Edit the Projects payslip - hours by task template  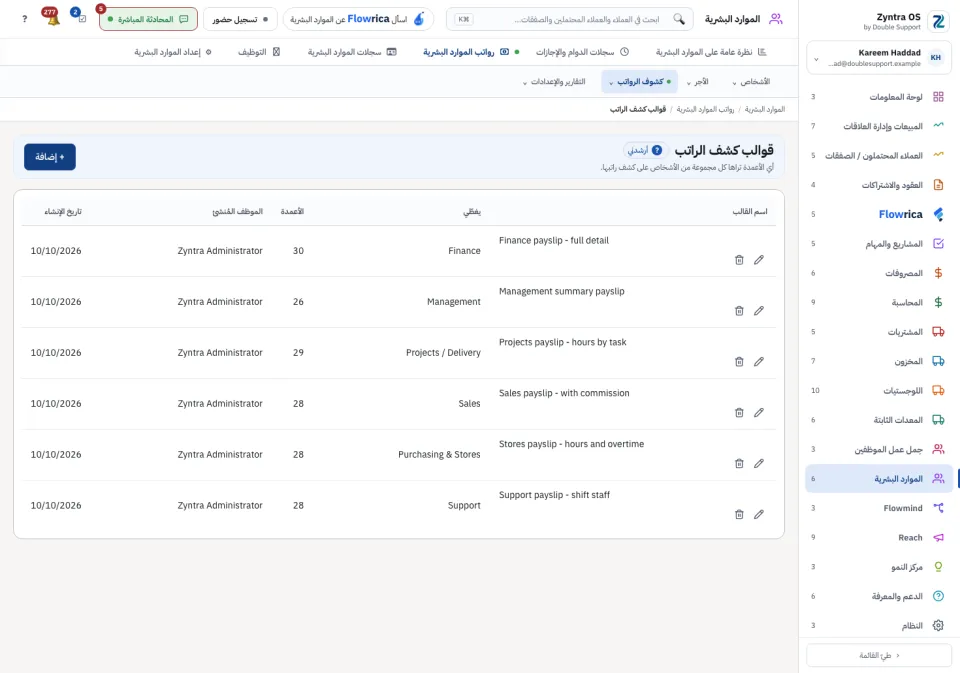tap(759, 361)
